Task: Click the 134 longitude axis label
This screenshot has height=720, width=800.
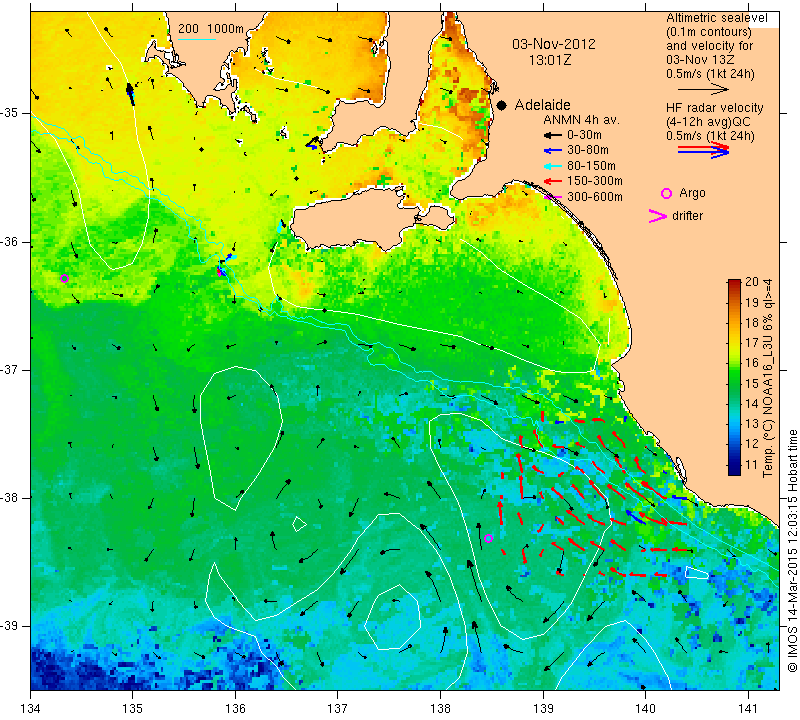Action: pos(31,709)
